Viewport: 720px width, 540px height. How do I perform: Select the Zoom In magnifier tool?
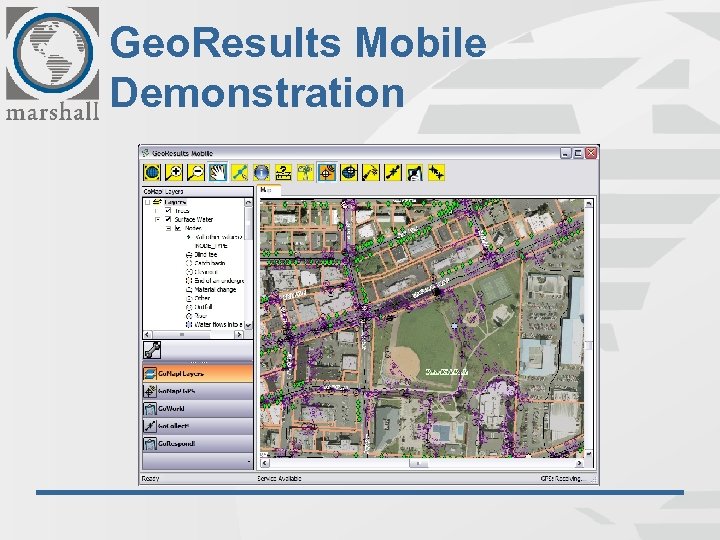[174, 173]
